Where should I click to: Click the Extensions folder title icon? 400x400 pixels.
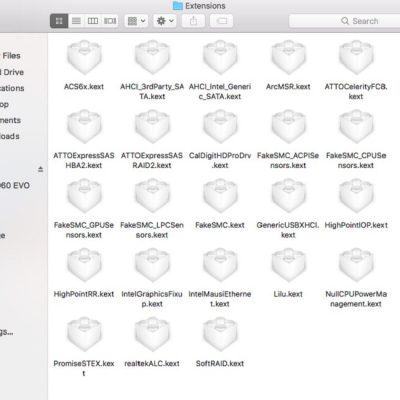178,6
